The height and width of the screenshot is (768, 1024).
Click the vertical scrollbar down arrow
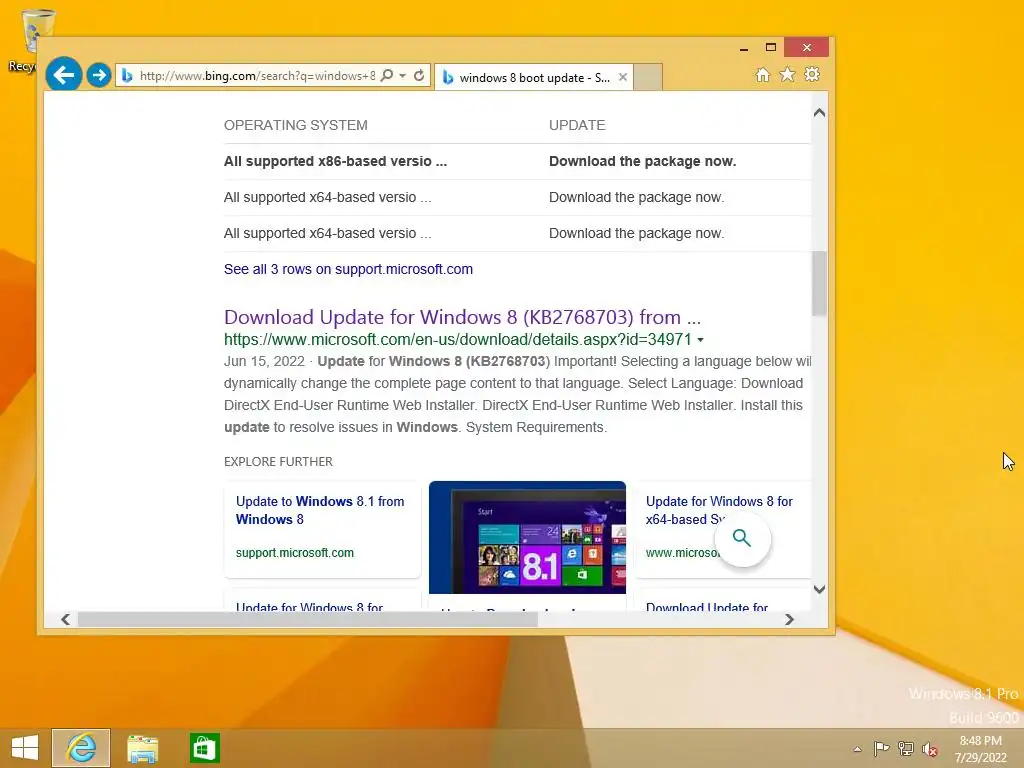tap(819, 589)
